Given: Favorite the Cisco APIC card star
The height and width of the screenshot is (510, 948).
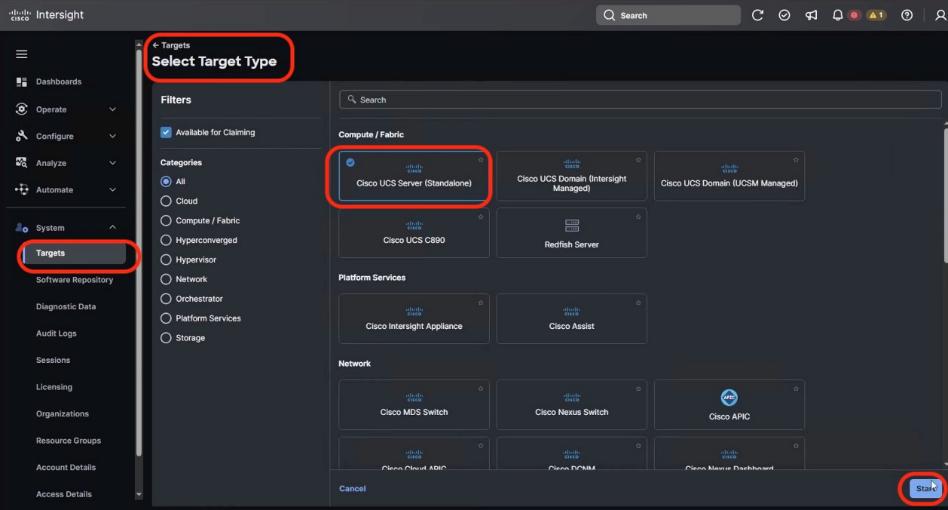Looking at the screenshot, I should tap(796, 389).
